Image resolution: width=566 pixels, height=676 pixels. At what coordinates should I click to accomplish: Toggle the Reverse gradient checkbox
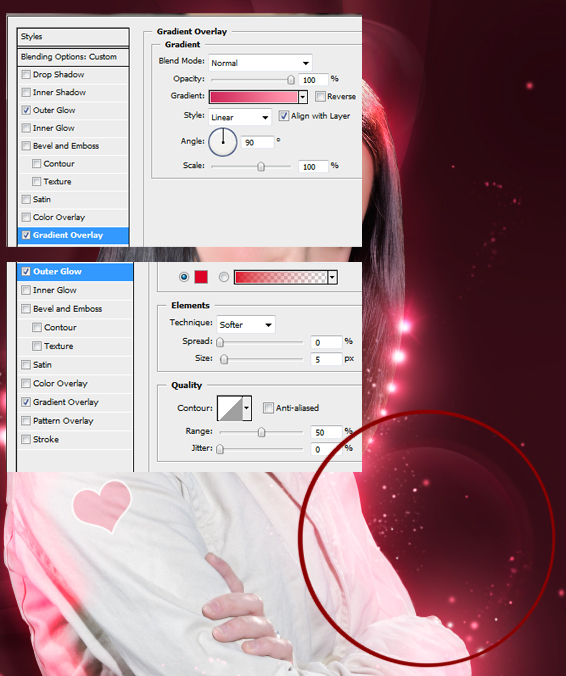click(x=320, y=96)
